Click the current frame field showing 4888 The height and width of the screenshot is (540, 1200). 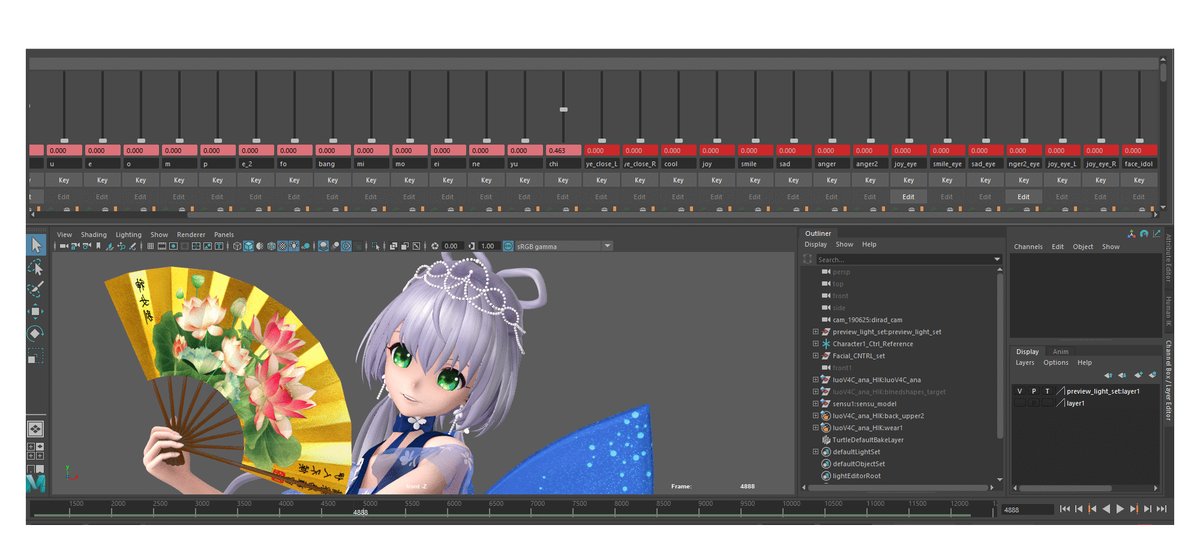[1026, 509]
